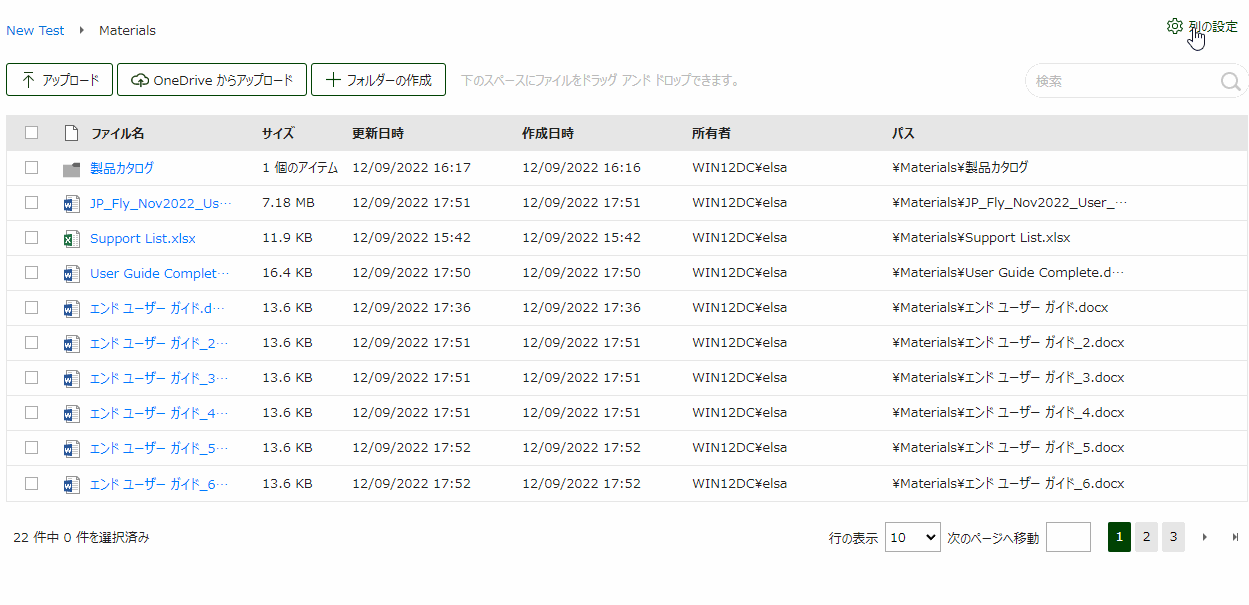Click the search magnifier icon
Viewport: 1249px width, 605px height.
[x=1230, y=81]
